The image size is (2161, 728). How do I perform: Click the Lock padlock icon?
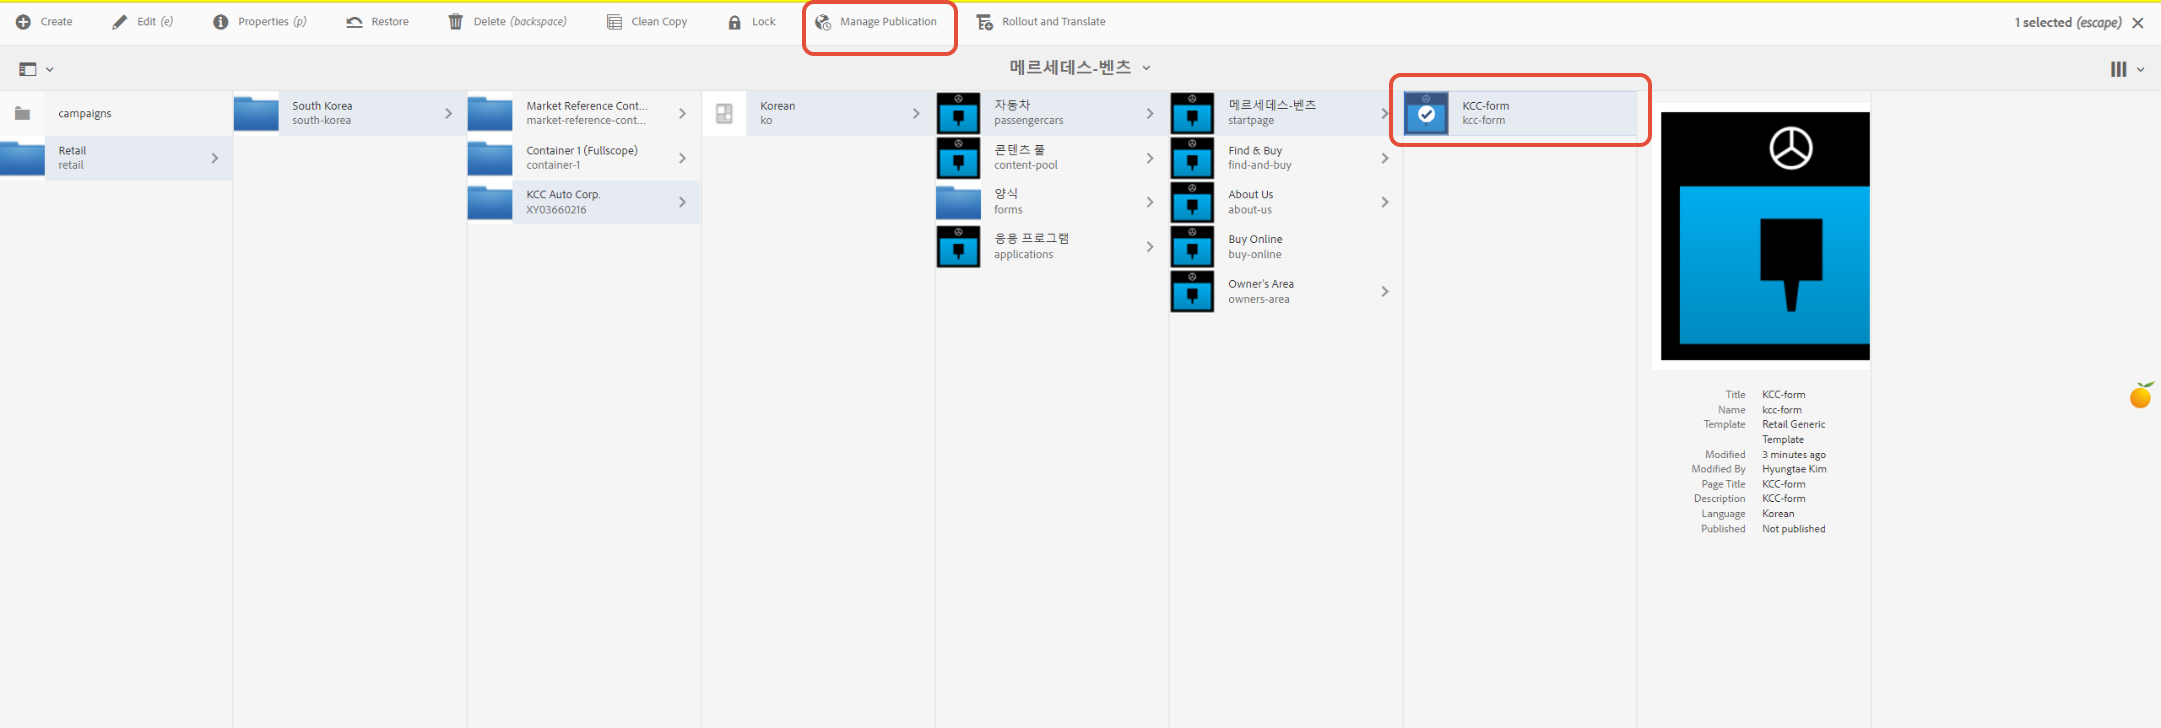click(735, 22)
